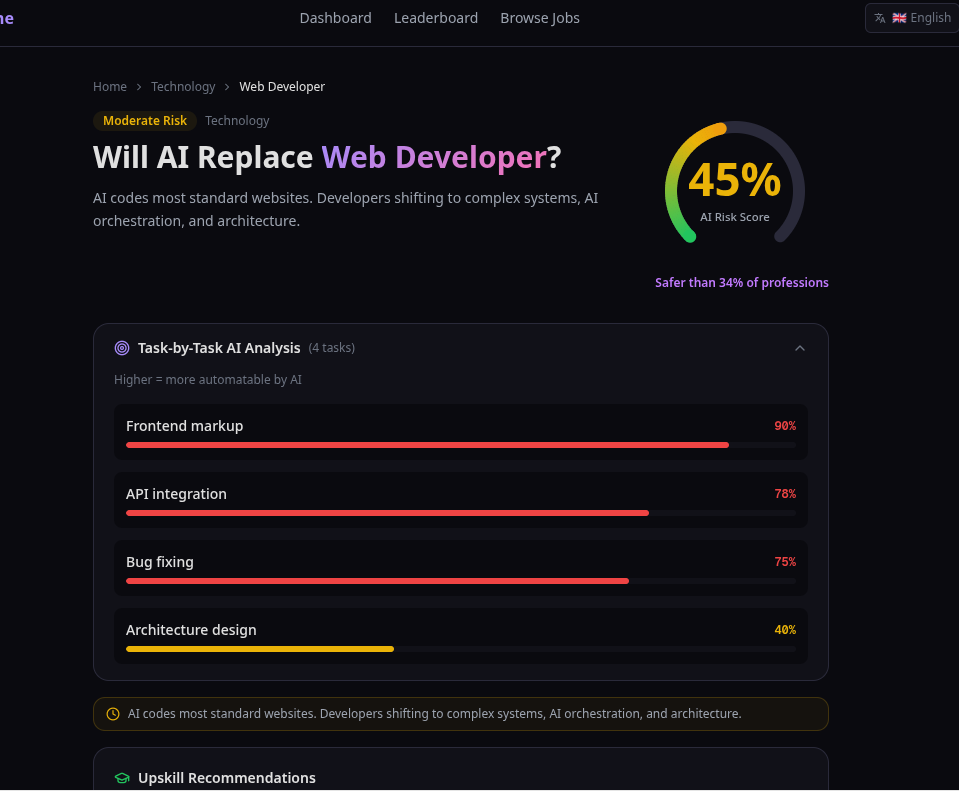The image size is (959, 791).
Task: Open the Safer than 34% of professions link
Action: pyautogui.click(x=742, y=282)
